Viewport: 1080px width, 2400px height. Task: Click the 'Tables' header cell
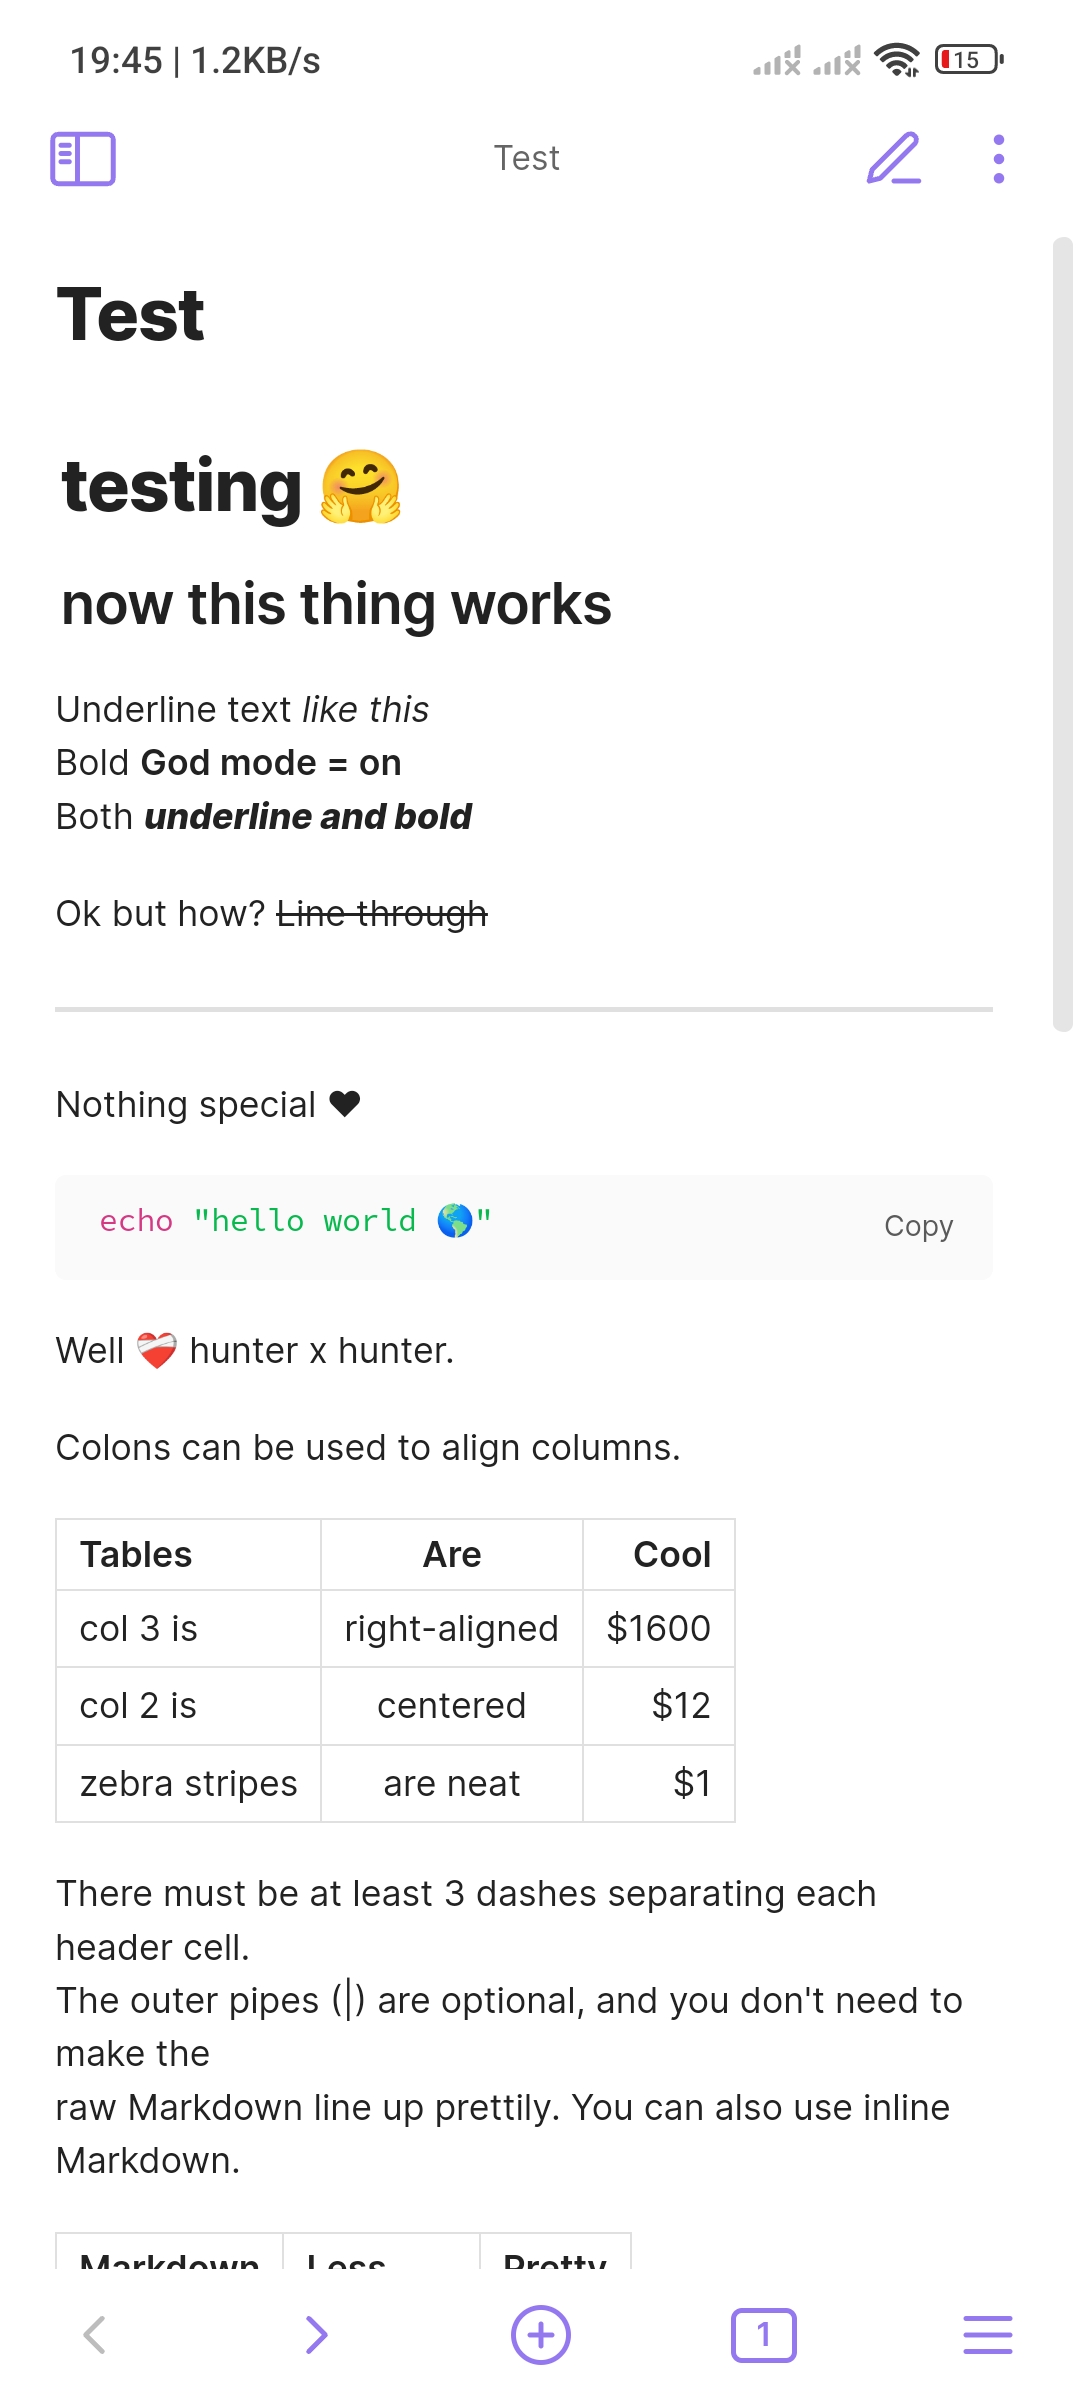point(136,1555)
